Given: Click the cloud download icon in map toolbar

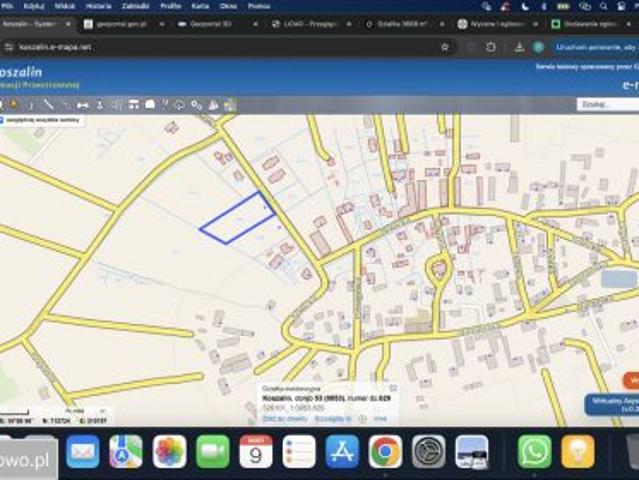Looking at the screenshot, I should click(x=179, y=105).
